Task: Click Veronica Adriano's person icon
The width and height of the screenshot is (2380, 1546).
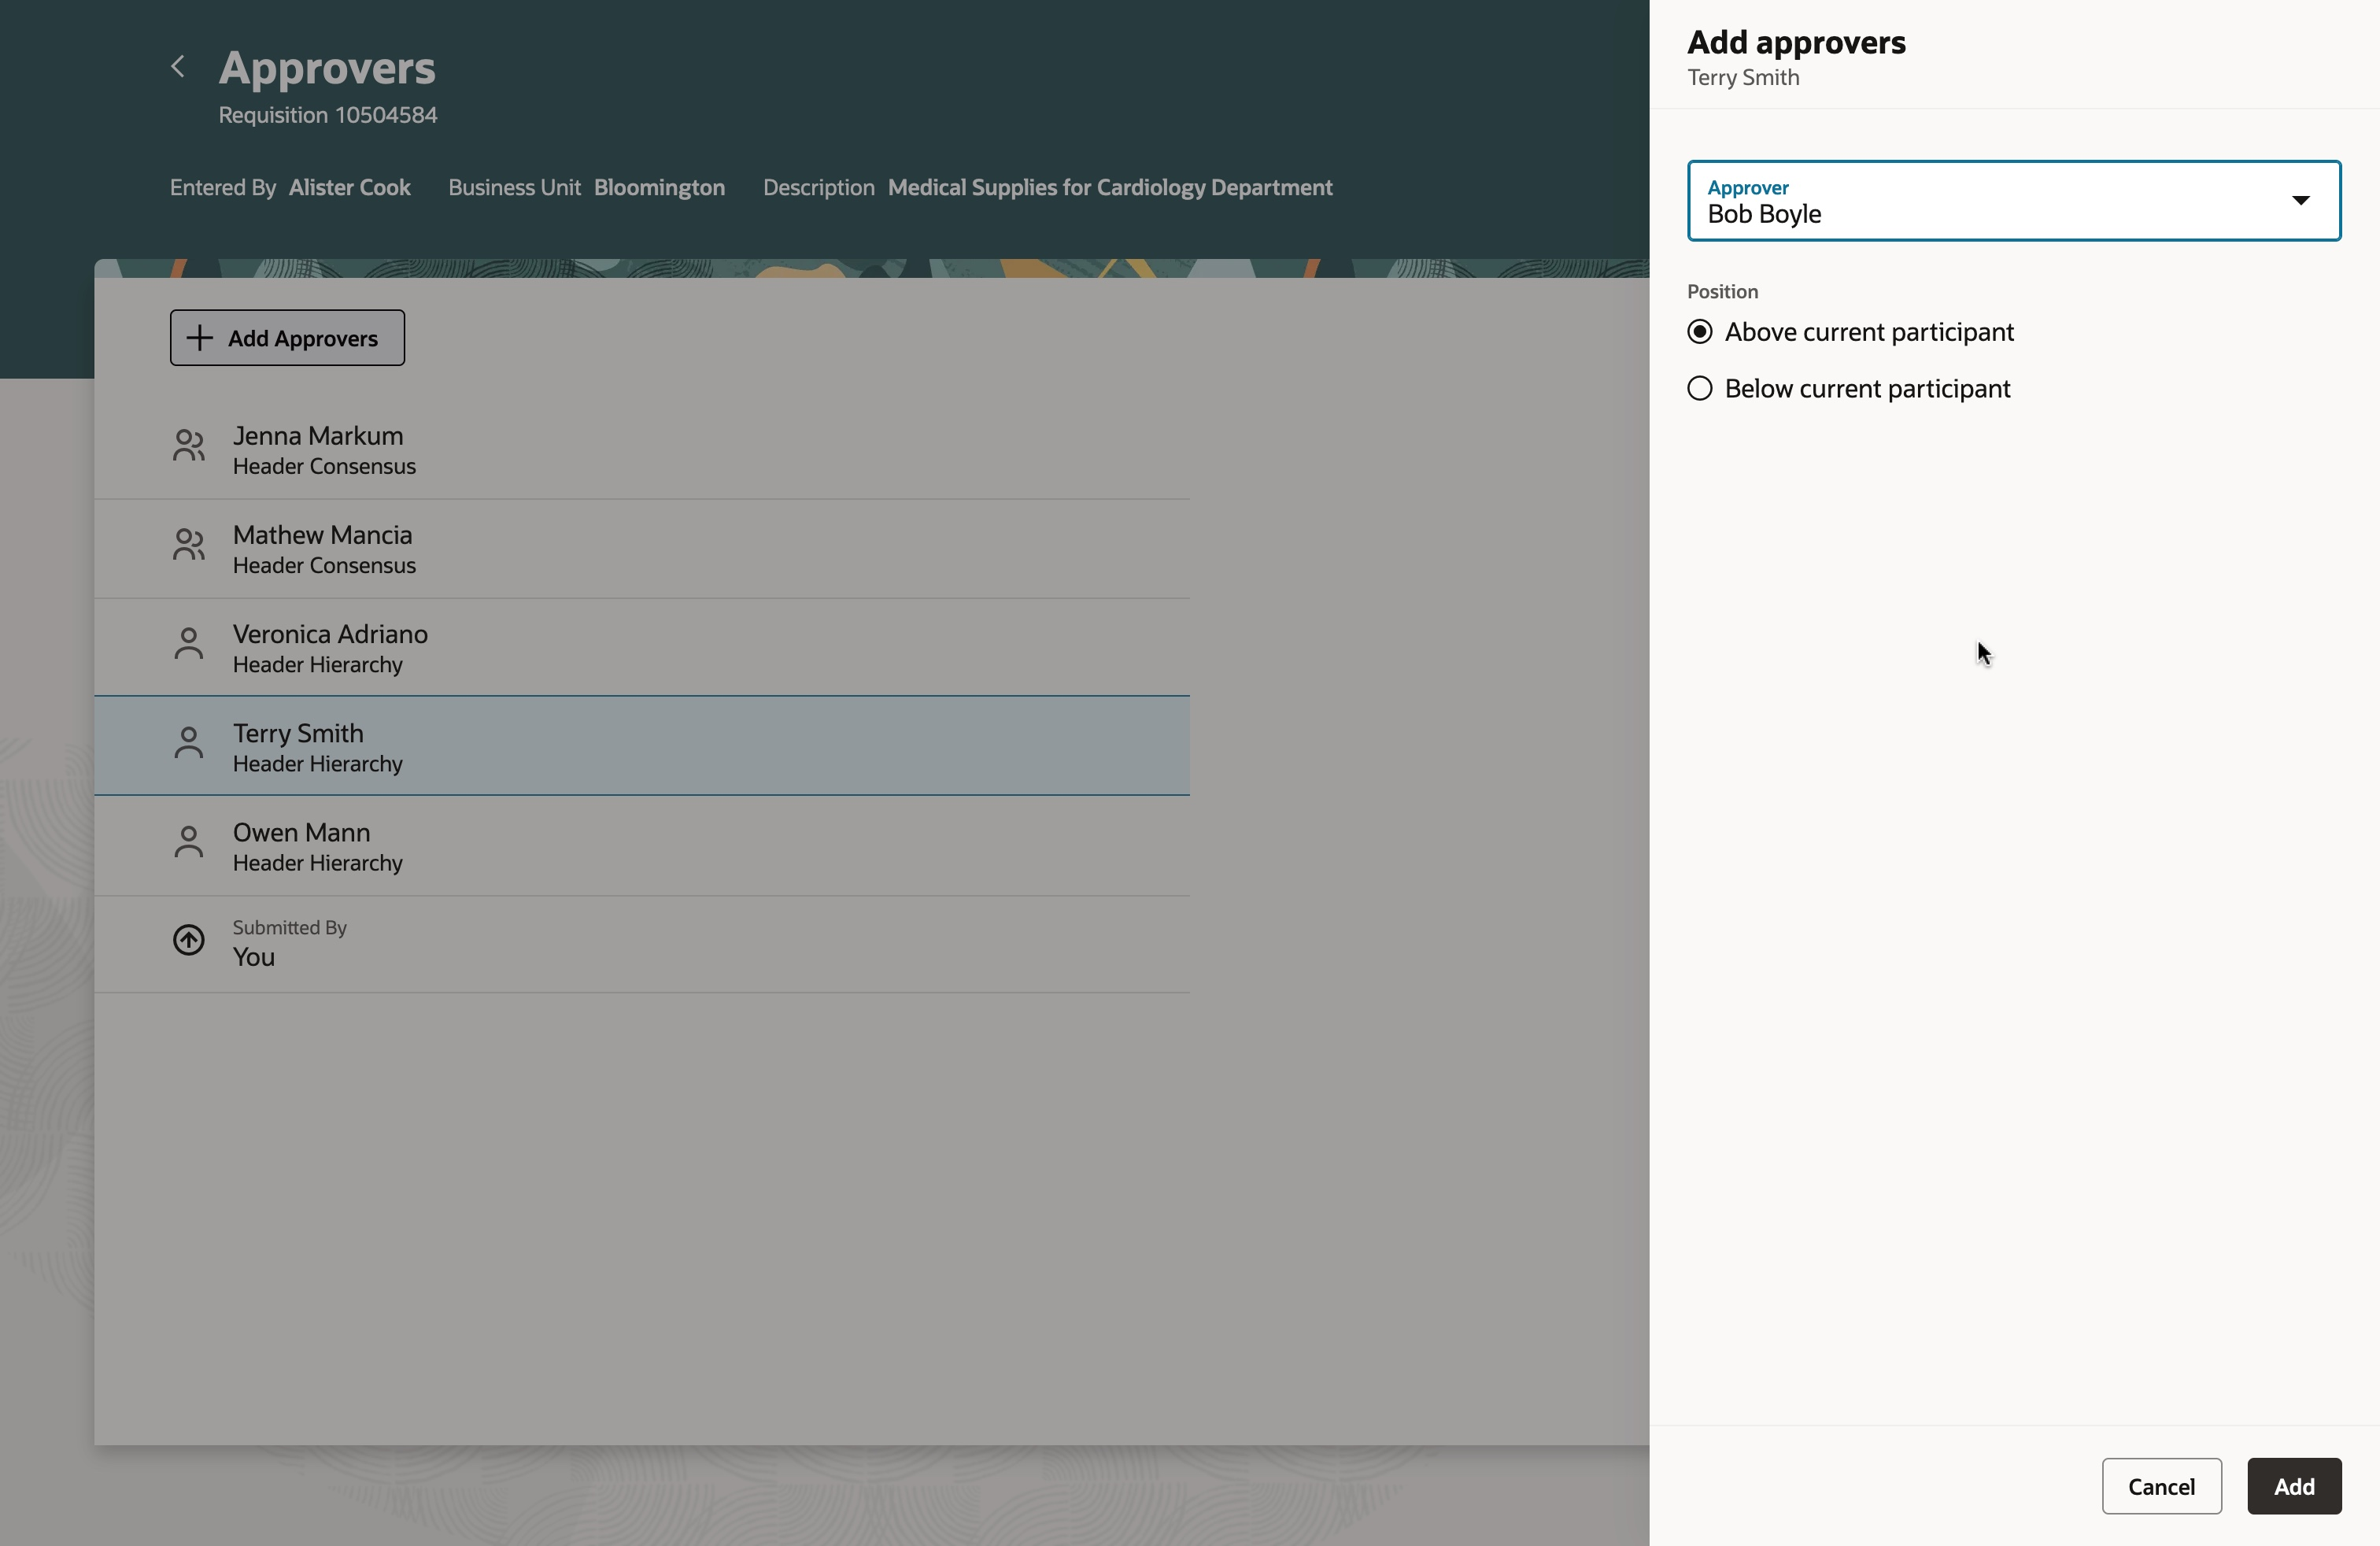Action: pyautogui.click(x=188, y=643)
